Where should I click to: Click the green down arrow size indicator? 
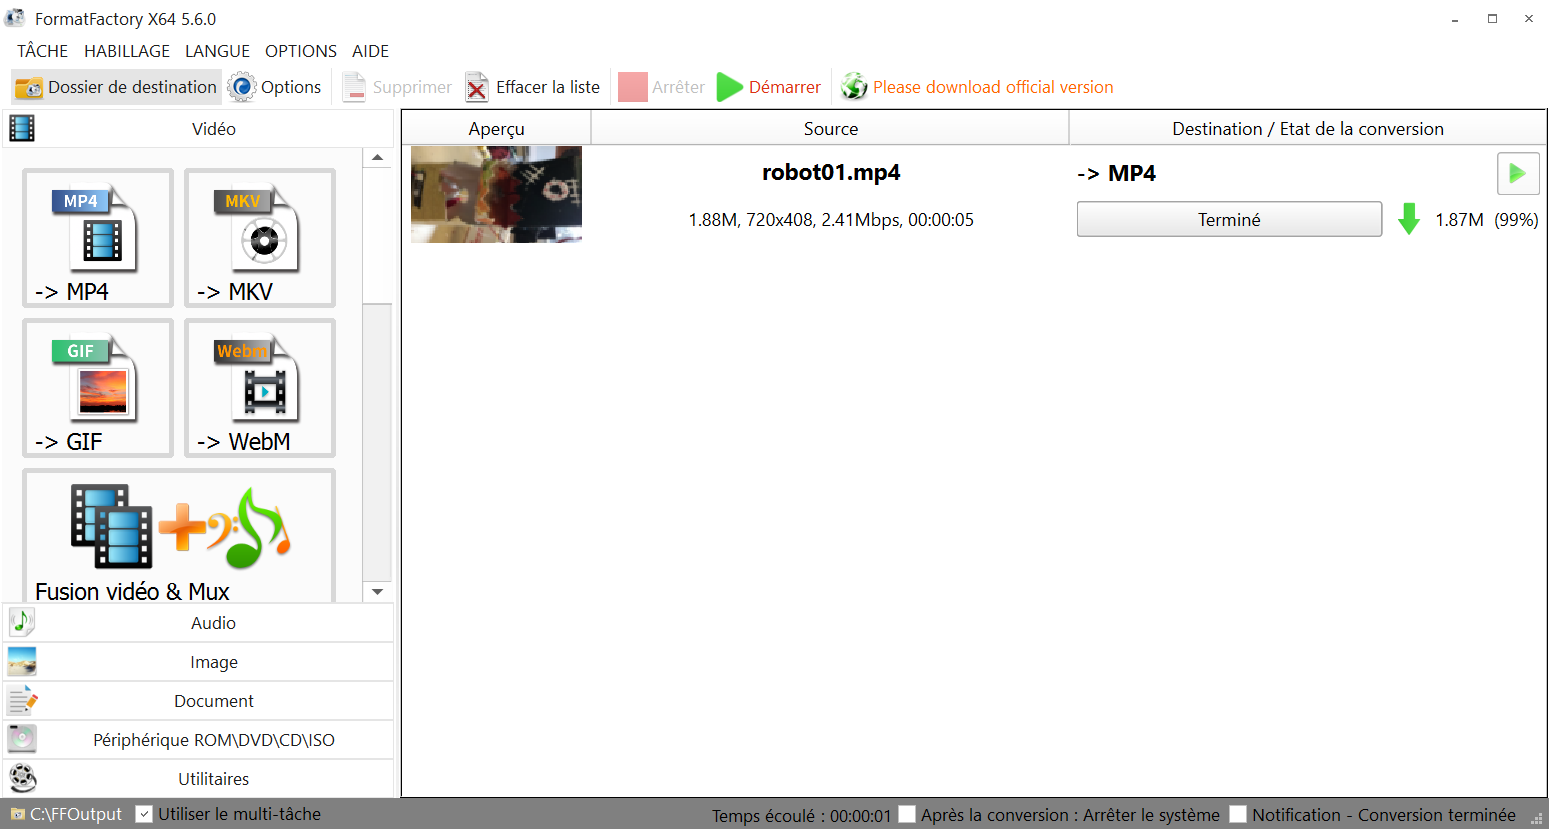tap(1408, 219)
